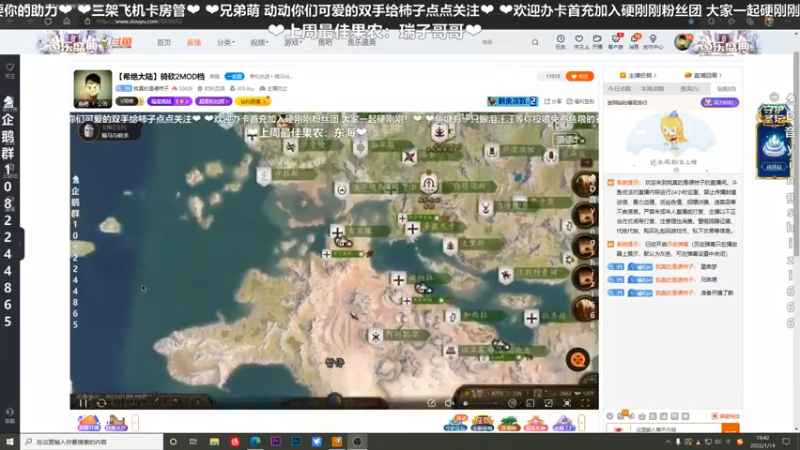This screenshot has height=450, width=800.
Task: Click the first chat toolbar emoji icon
Action: pyautogui.click(x=610, y=416)
